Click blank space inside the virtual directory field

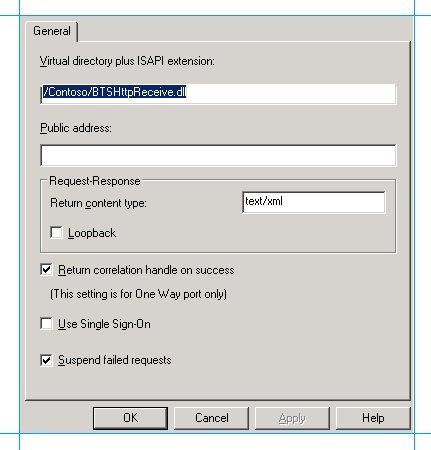[x=290, y=94]
